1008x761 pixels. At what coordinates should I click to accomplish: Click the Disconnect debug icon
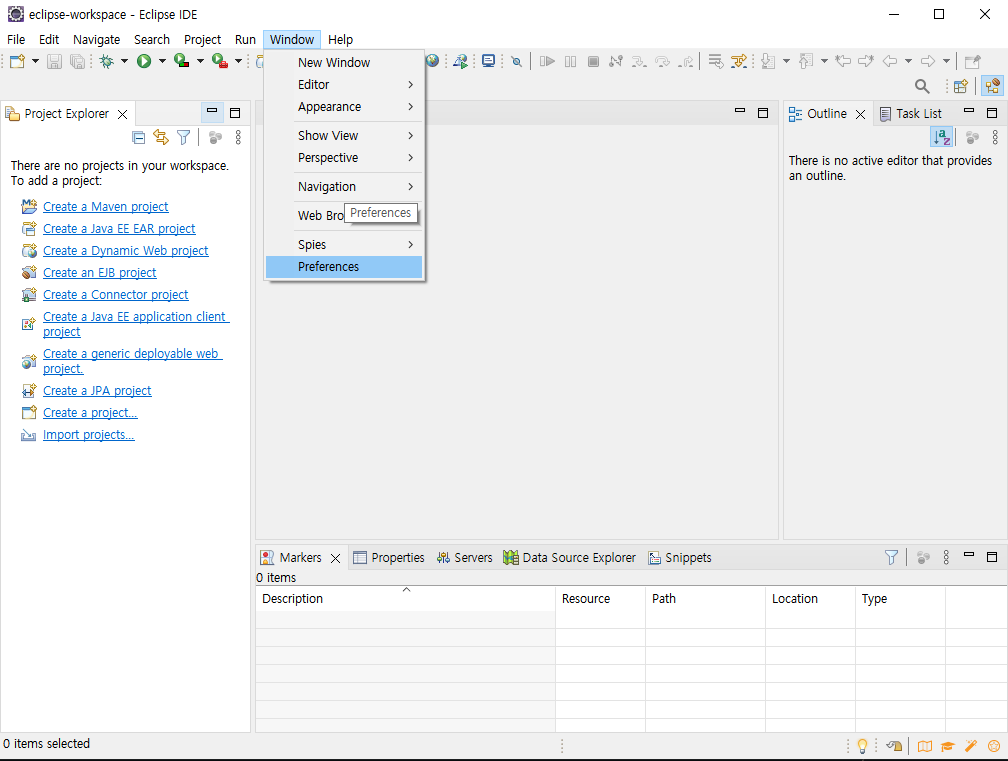pos(616,61)
